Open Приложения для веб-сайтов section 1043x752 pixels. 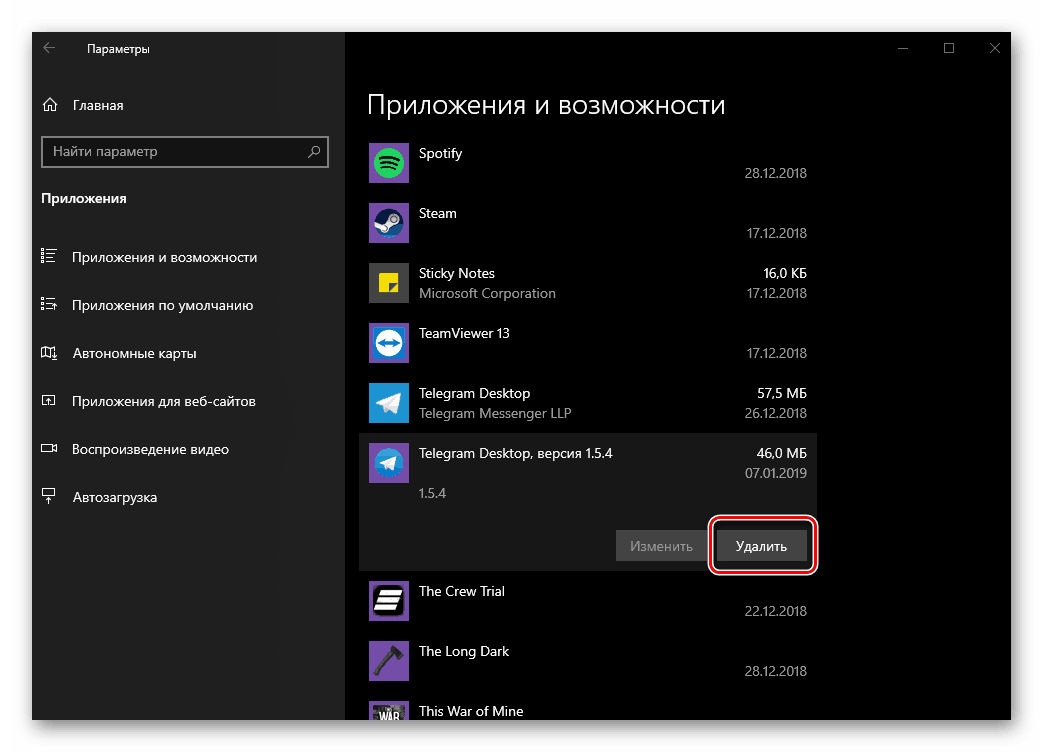click(160, 401)
